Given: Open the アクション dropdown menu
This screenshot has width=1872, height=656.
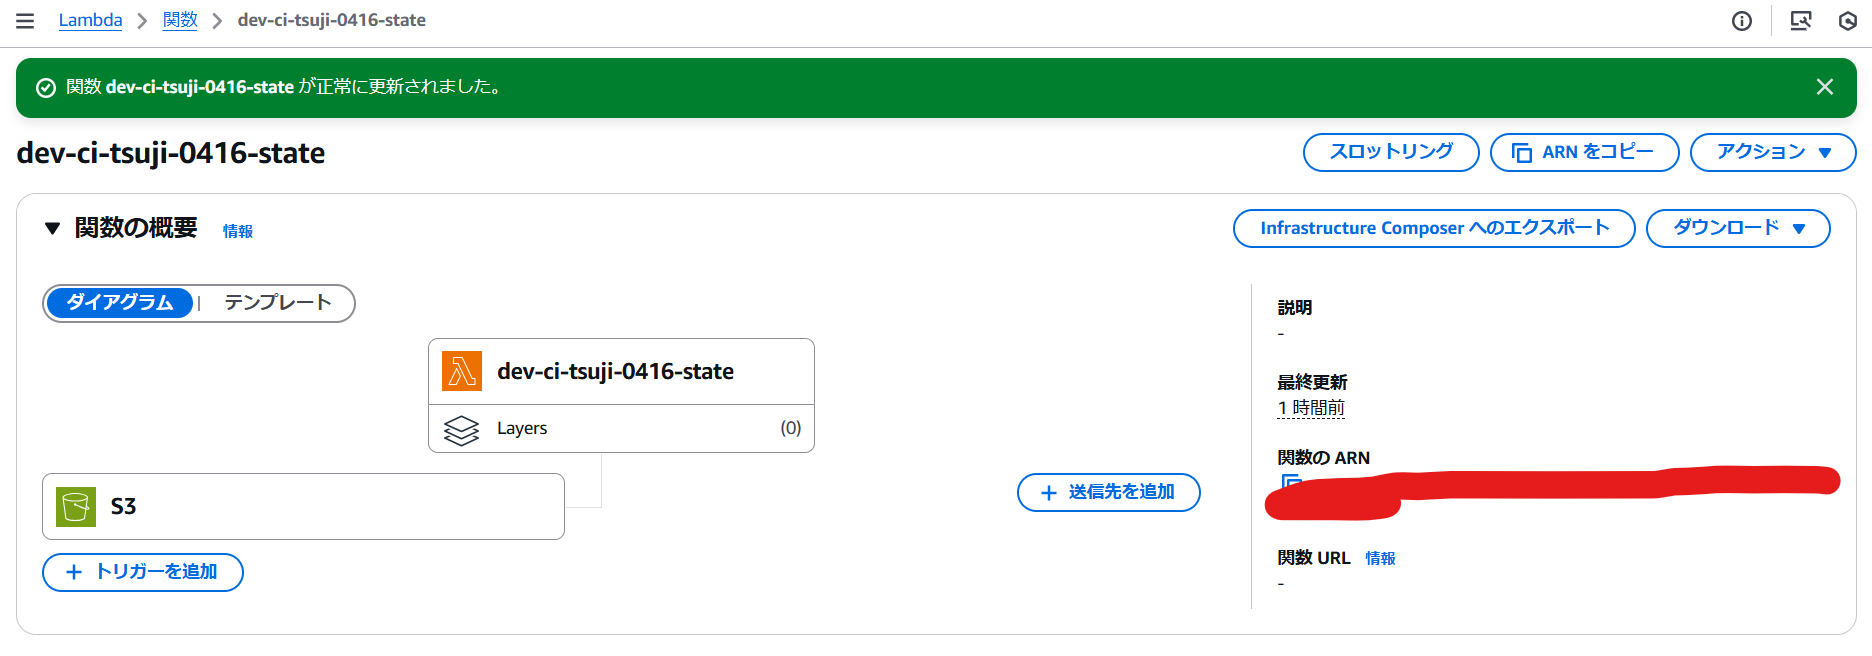Looking at the screenshot, I should 1772,153.
